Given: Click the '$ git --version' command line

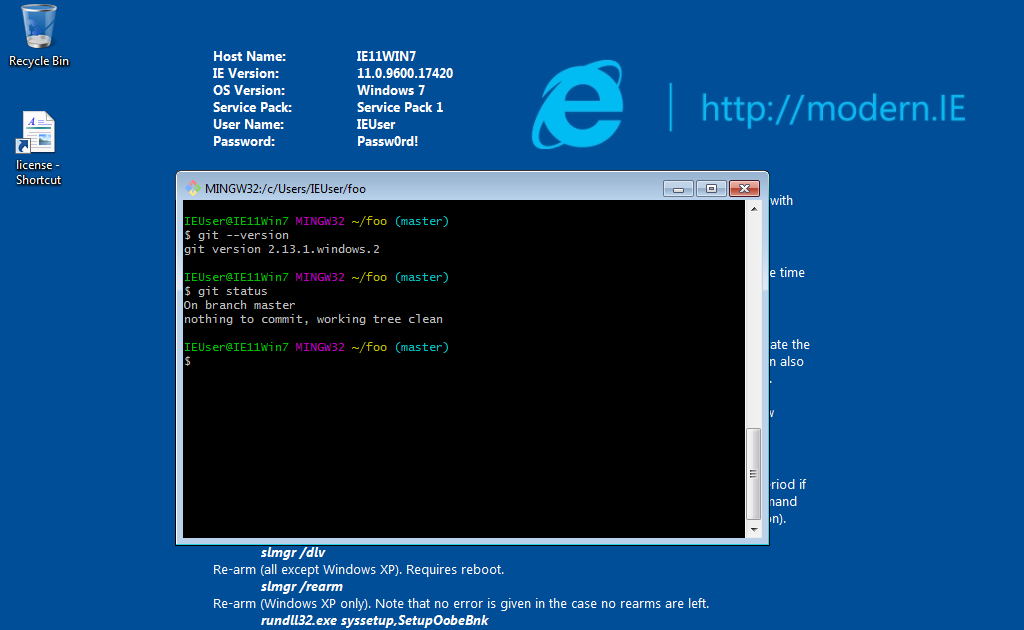Looking at the screenshot, I should (236, 235).
